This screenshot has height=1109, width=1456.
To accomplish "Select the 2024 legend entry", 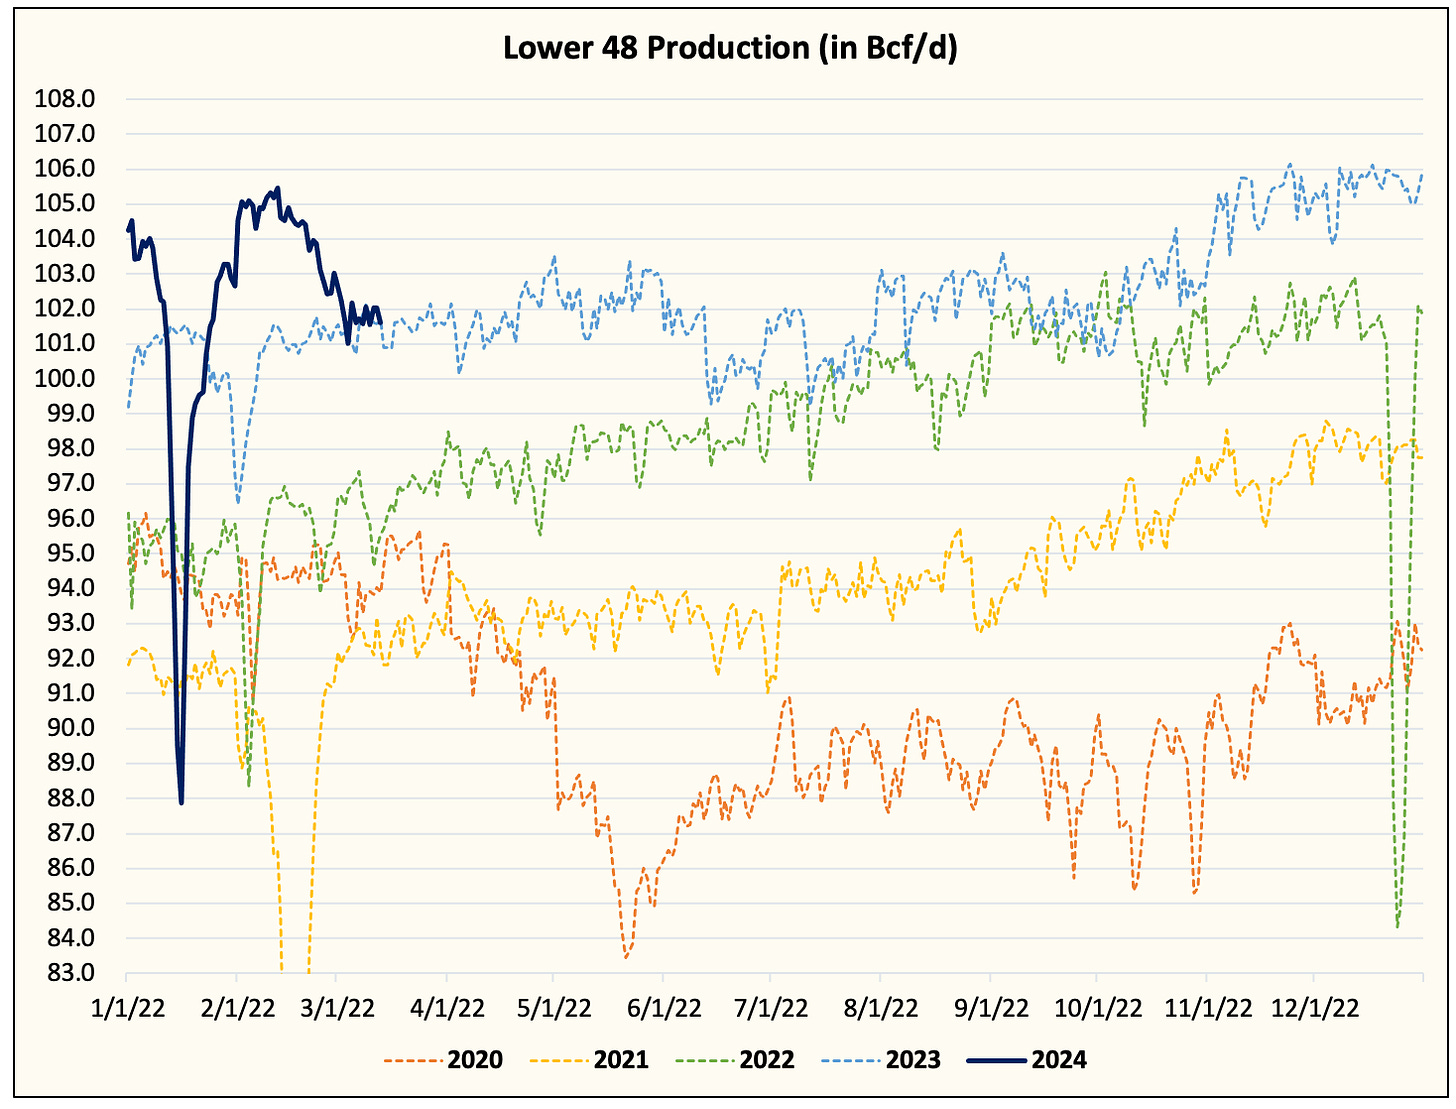I will pos(1027,1060).
